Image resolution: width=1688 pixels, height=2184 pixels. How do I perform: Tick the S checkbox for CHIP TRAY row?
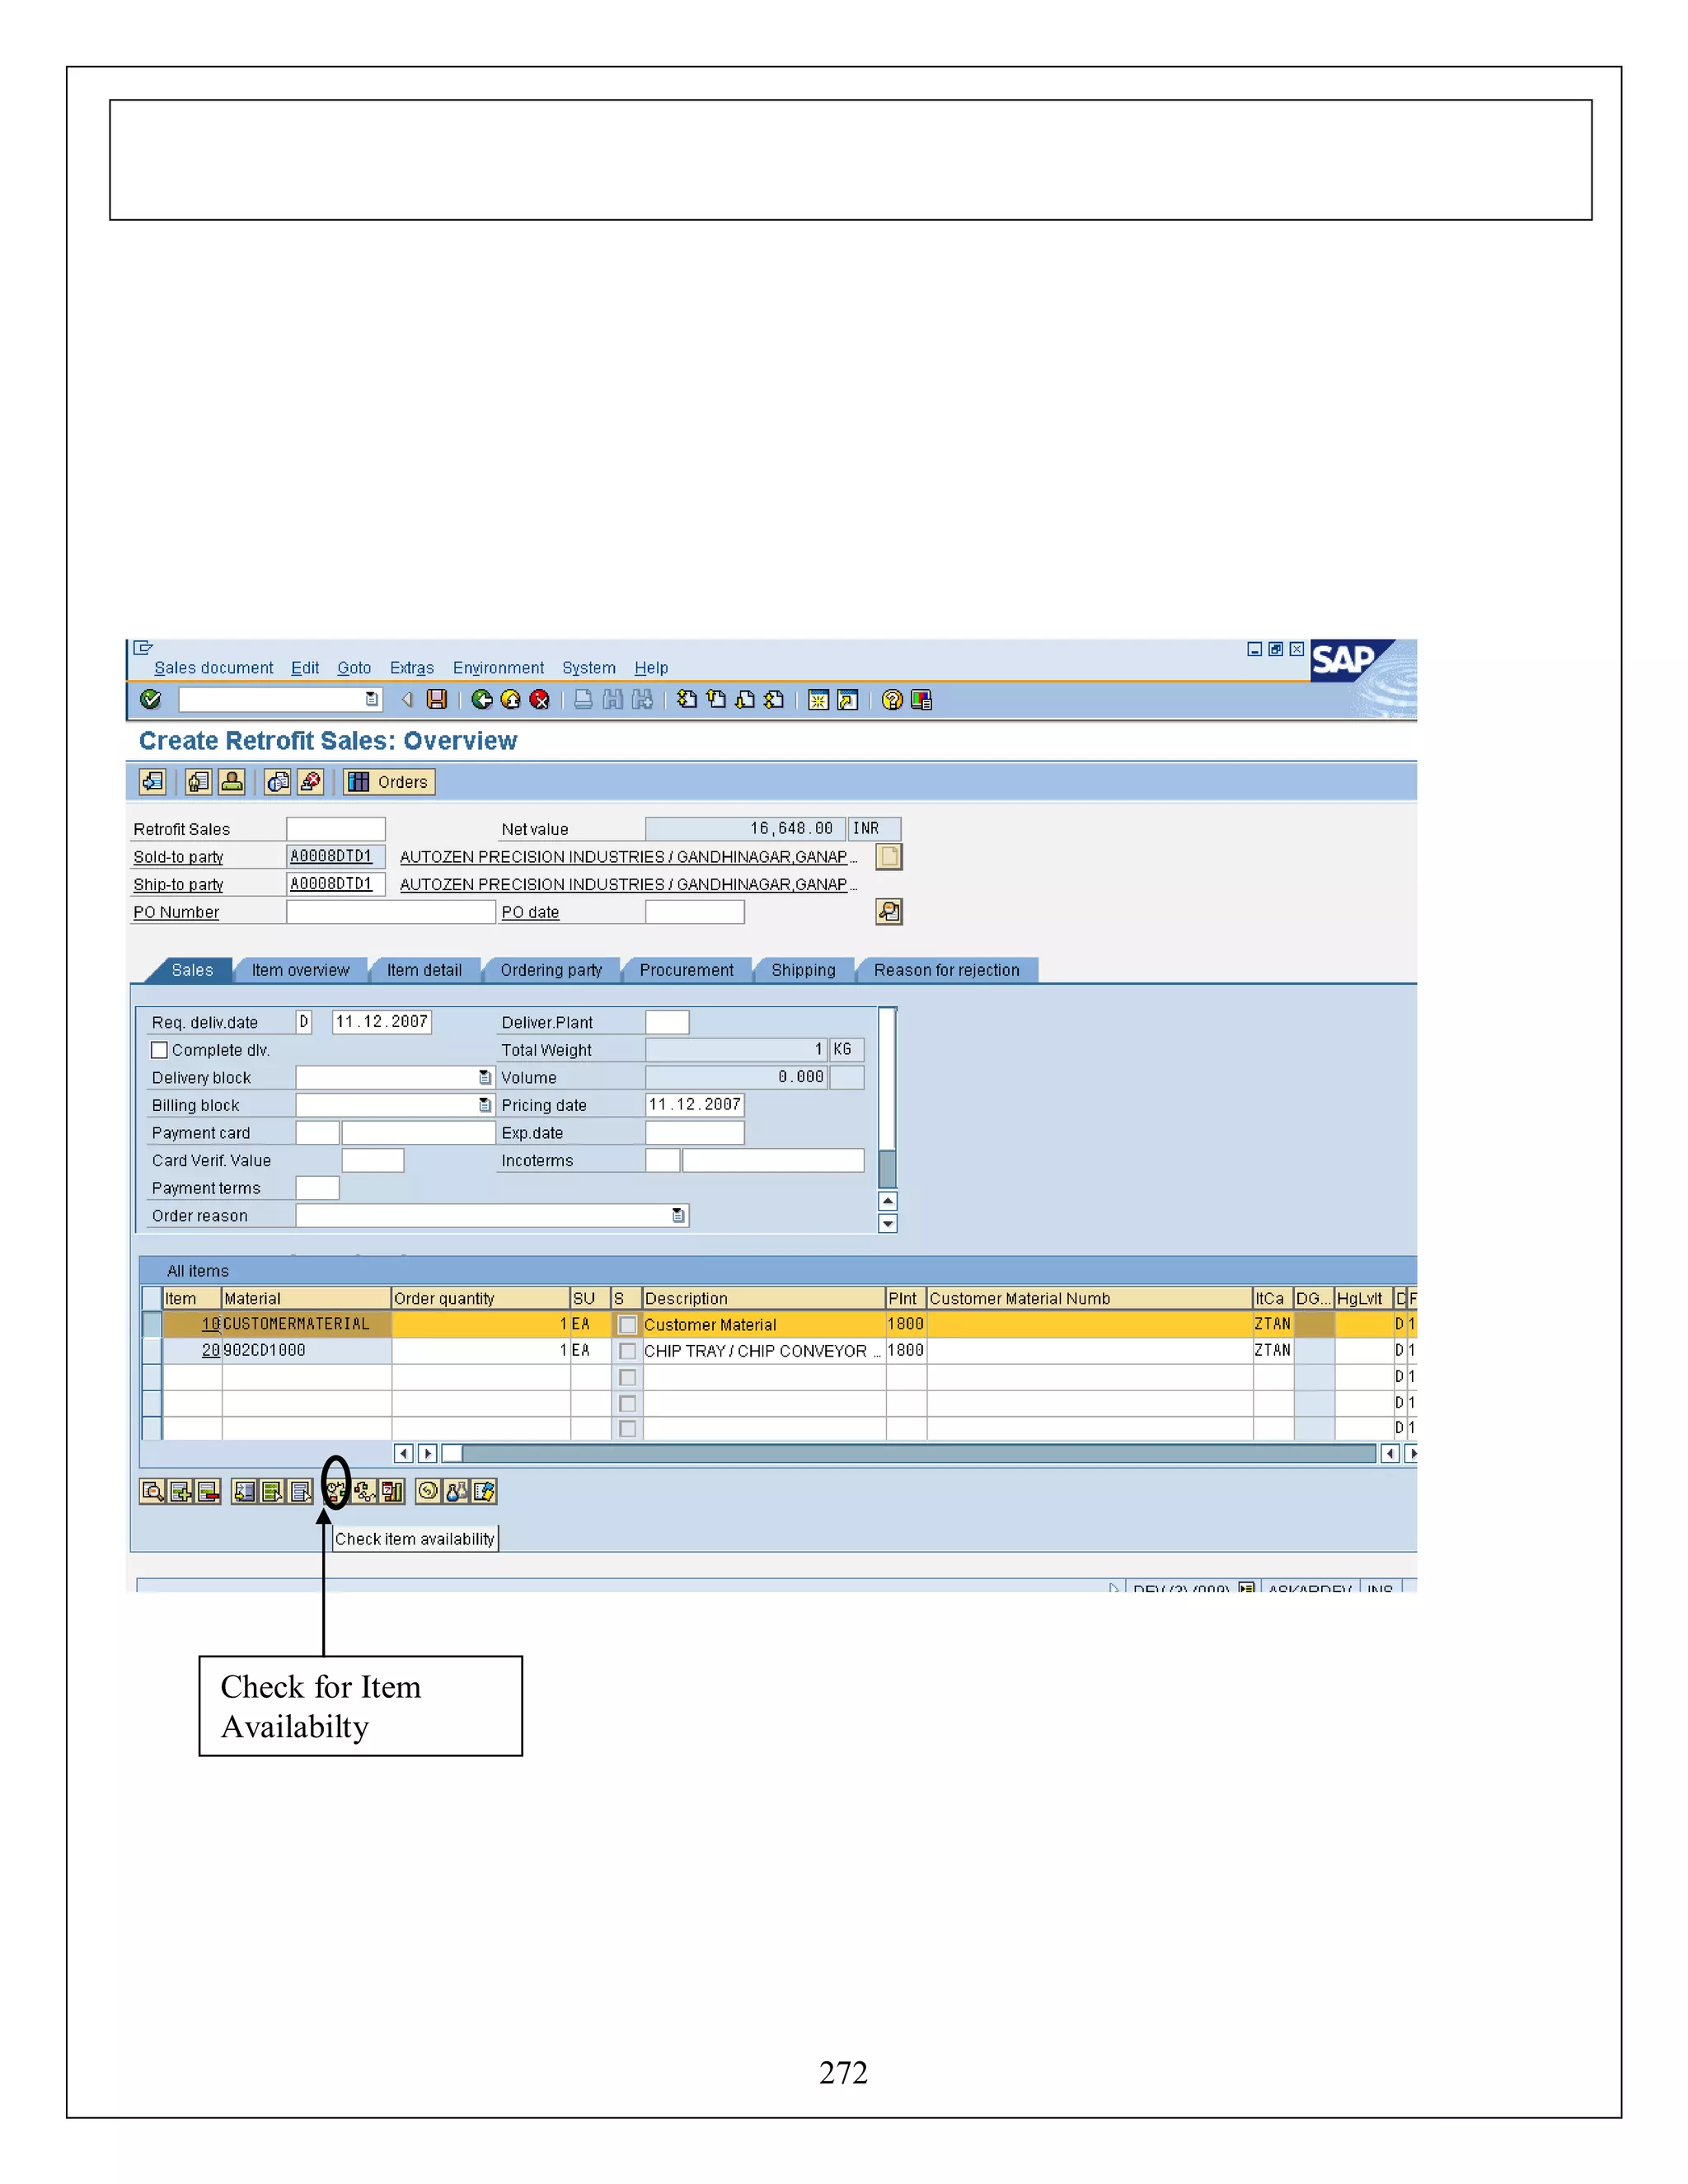pyautogui.click(x=627, y=1351)
